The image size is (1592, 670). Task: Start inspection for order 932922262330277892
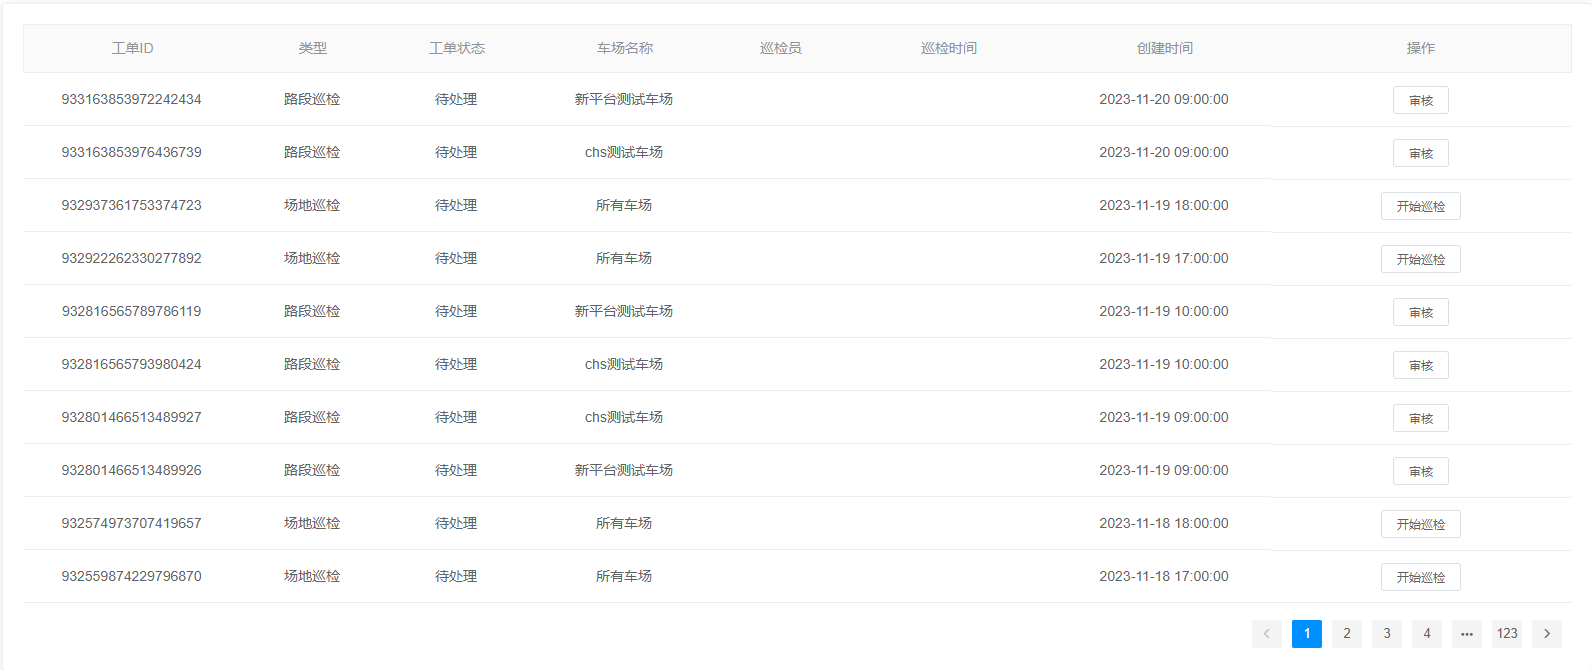(x=1420, y=259)
